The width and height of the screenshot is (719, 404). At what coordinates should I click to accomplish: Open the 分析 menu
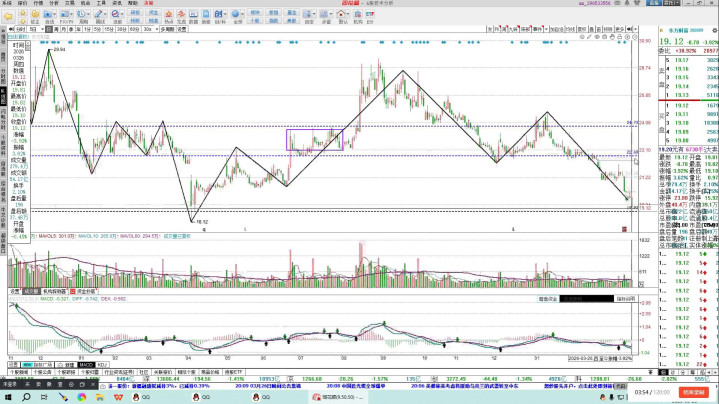tap(54, 4)
